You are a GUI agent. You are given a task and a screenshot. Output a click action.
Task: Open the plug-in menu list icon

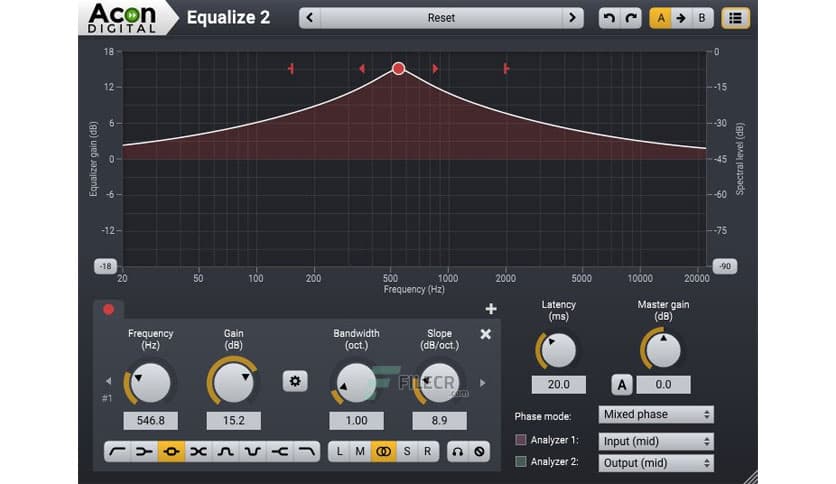[x=735, y=18]
